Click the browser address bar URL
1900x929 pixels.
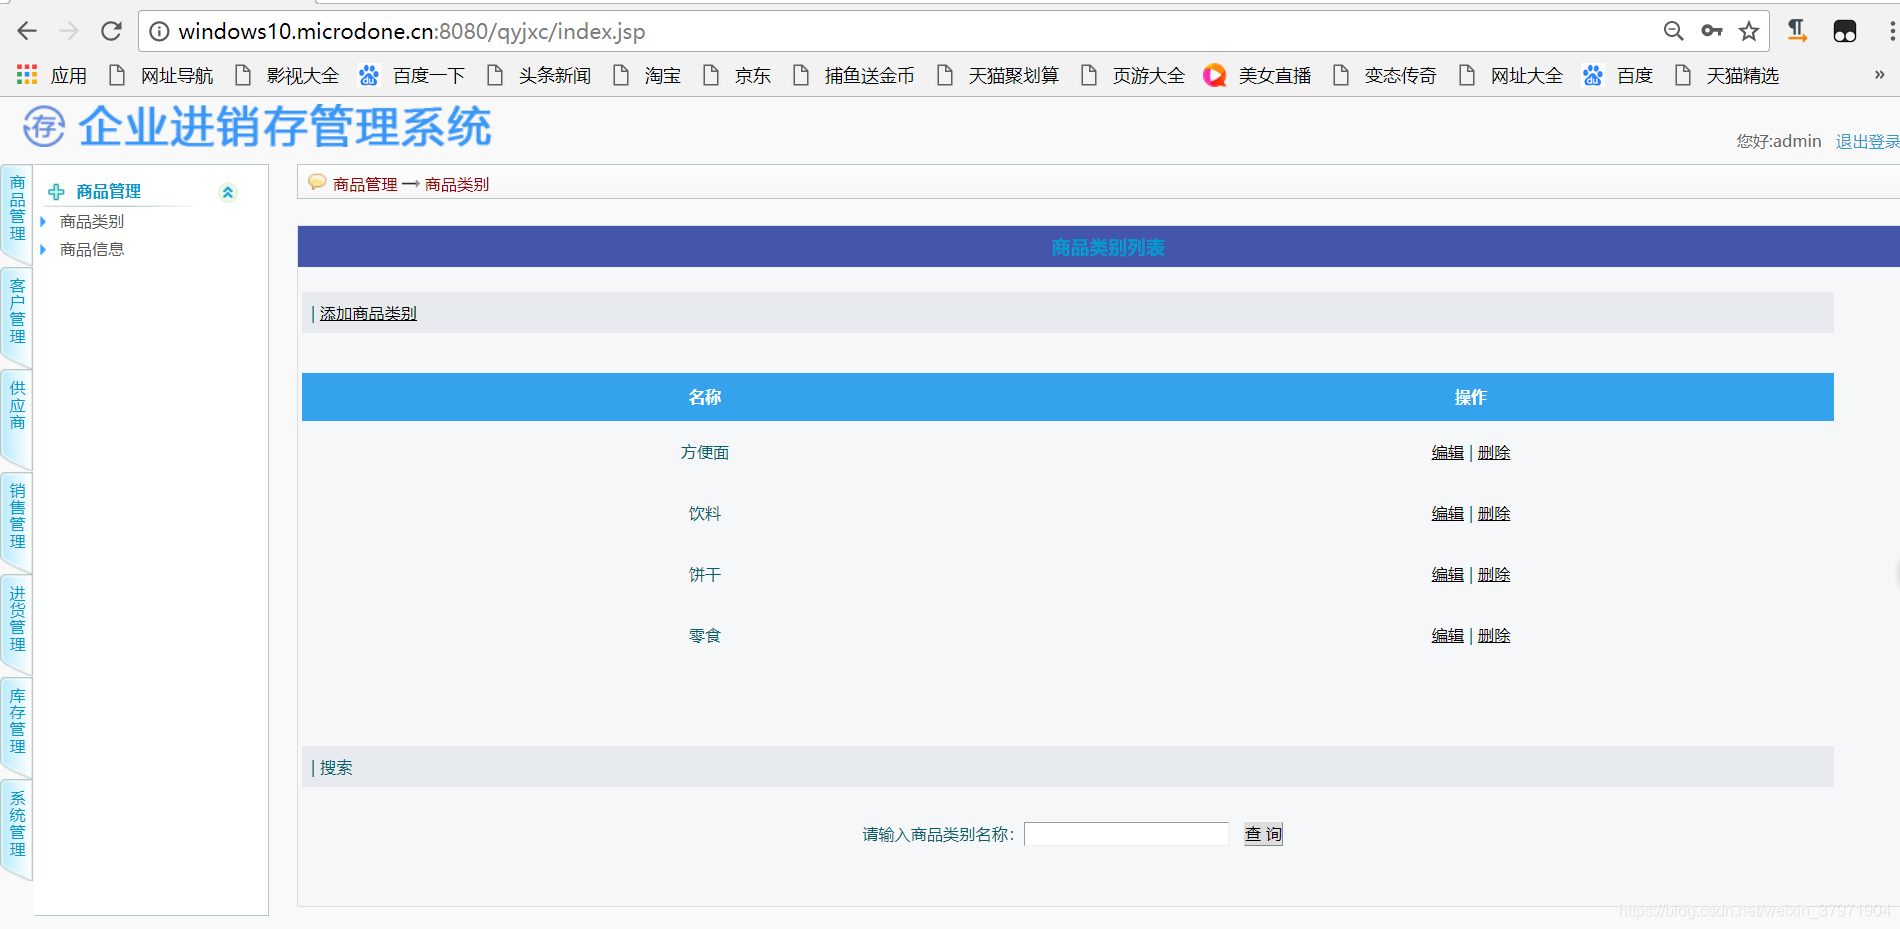click(411, 32)
